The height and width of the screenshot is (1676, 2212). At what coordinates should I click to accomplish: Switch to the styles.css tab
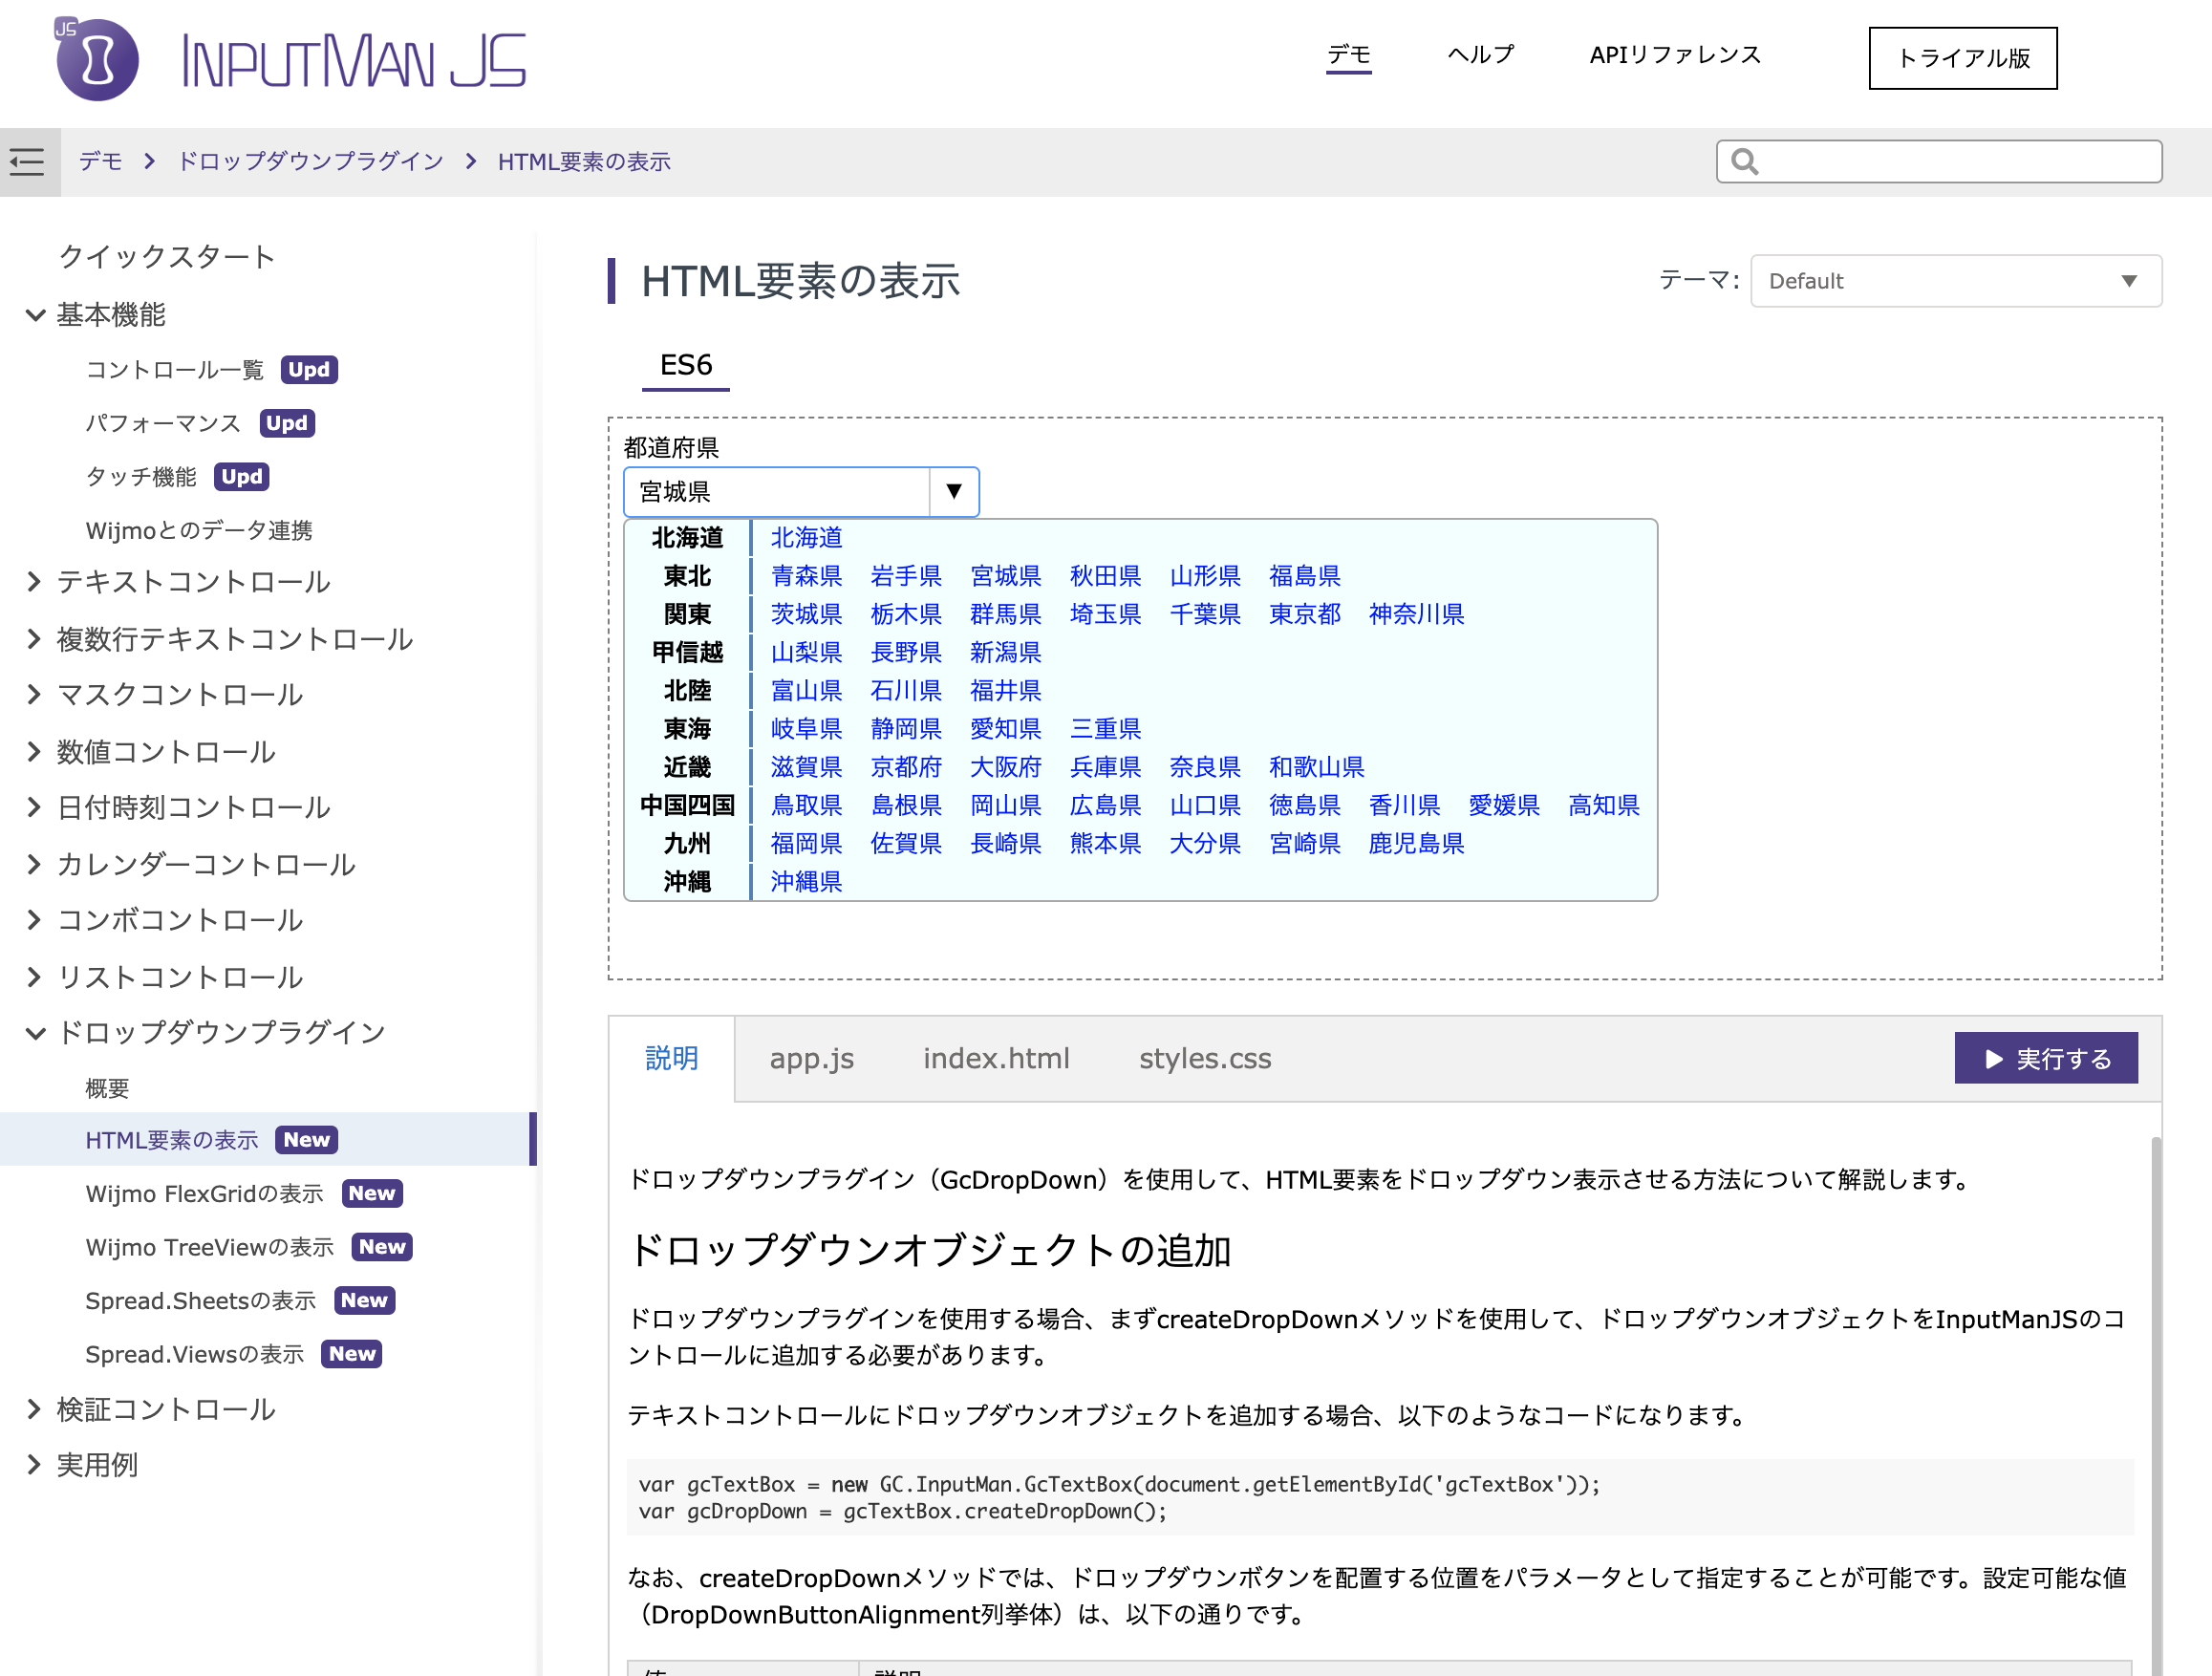1205,1058
